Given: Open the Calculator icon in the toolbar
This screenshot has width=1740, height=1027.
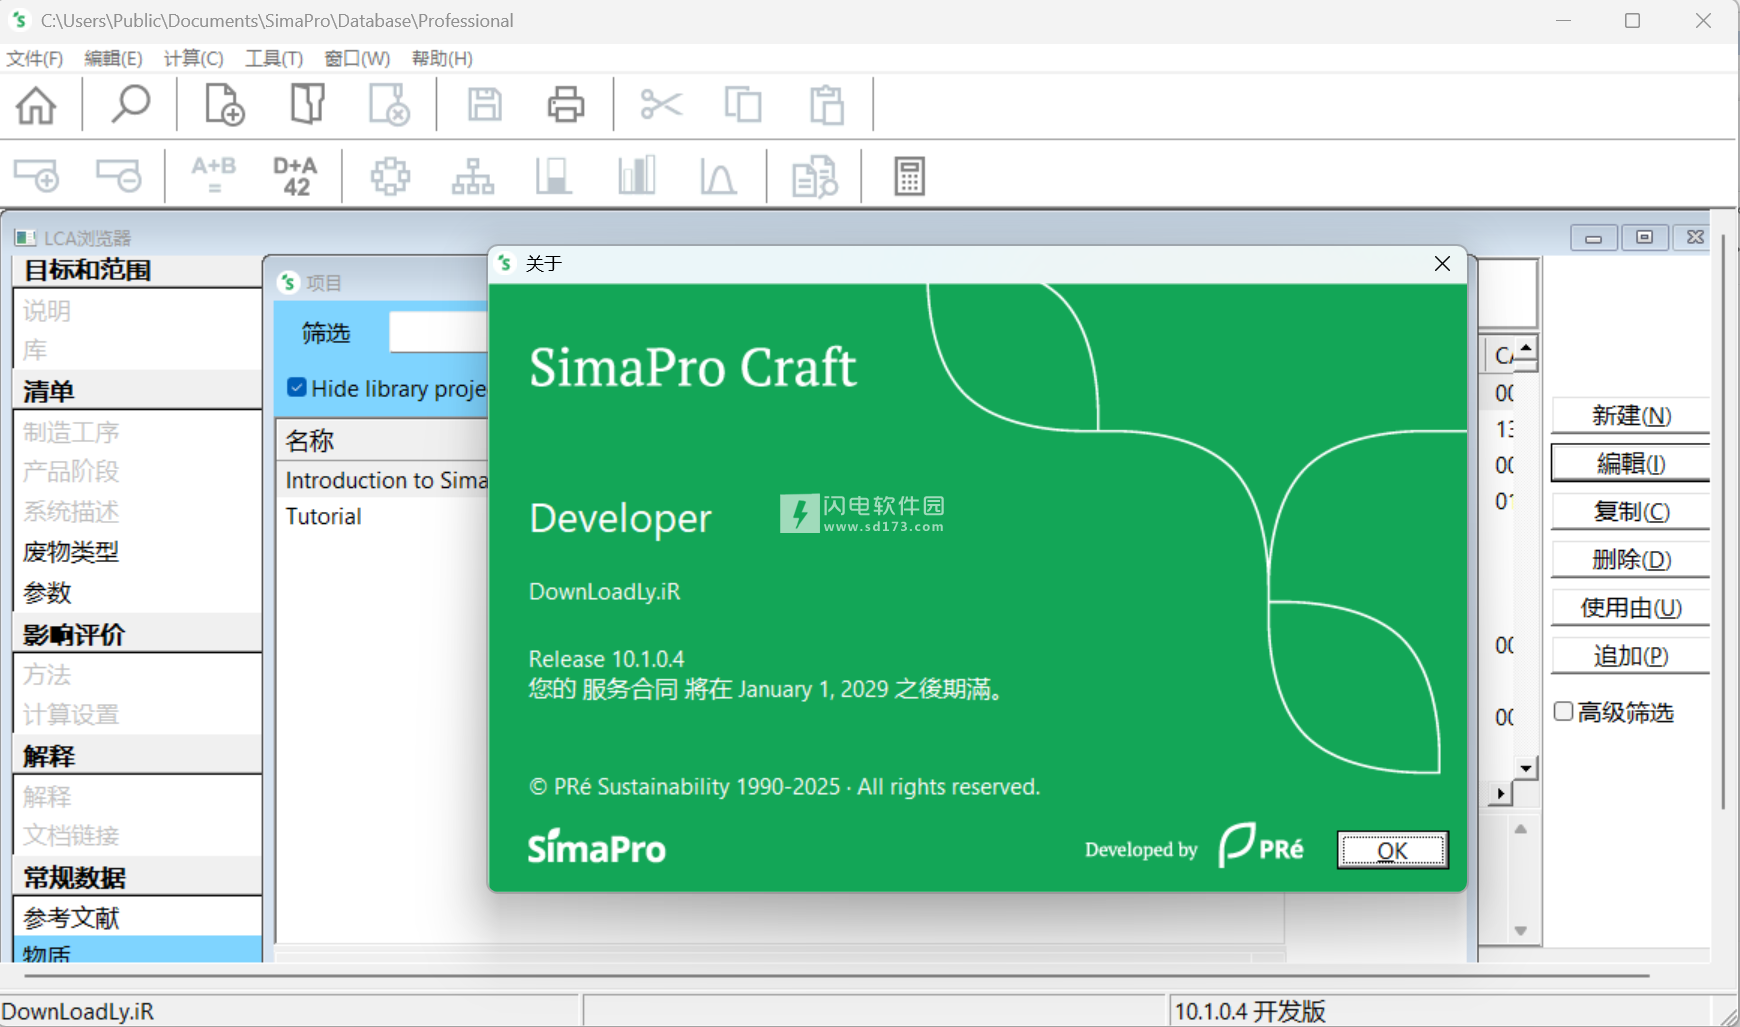Looking at the screenshot, I should click(x=909, y=177).
